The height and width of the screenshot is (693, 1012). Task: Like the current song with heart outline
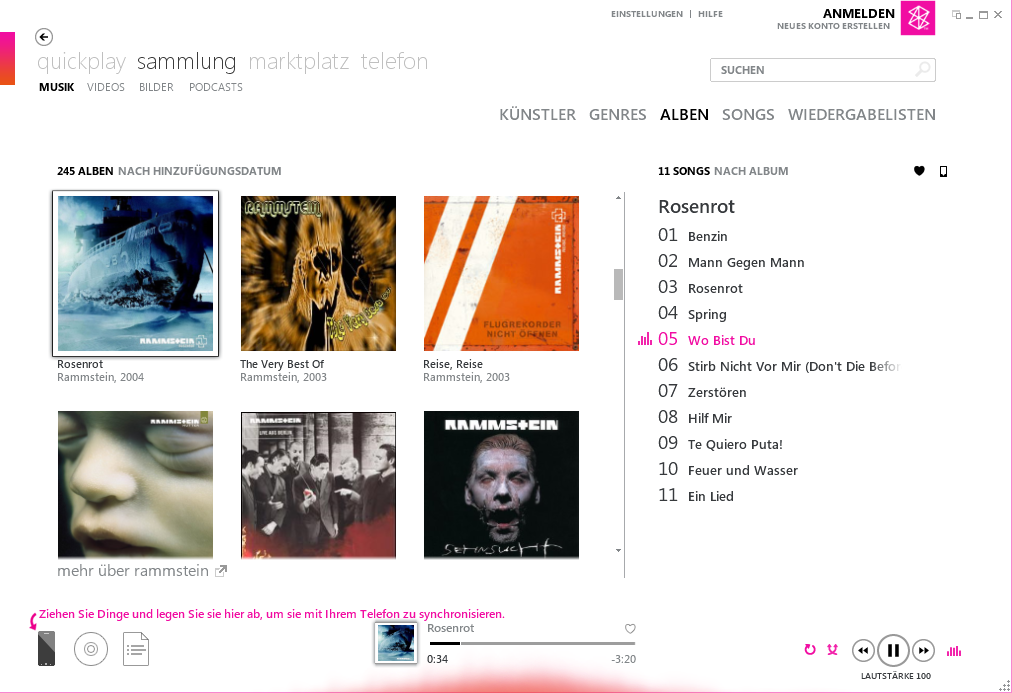tap(630, 628)
